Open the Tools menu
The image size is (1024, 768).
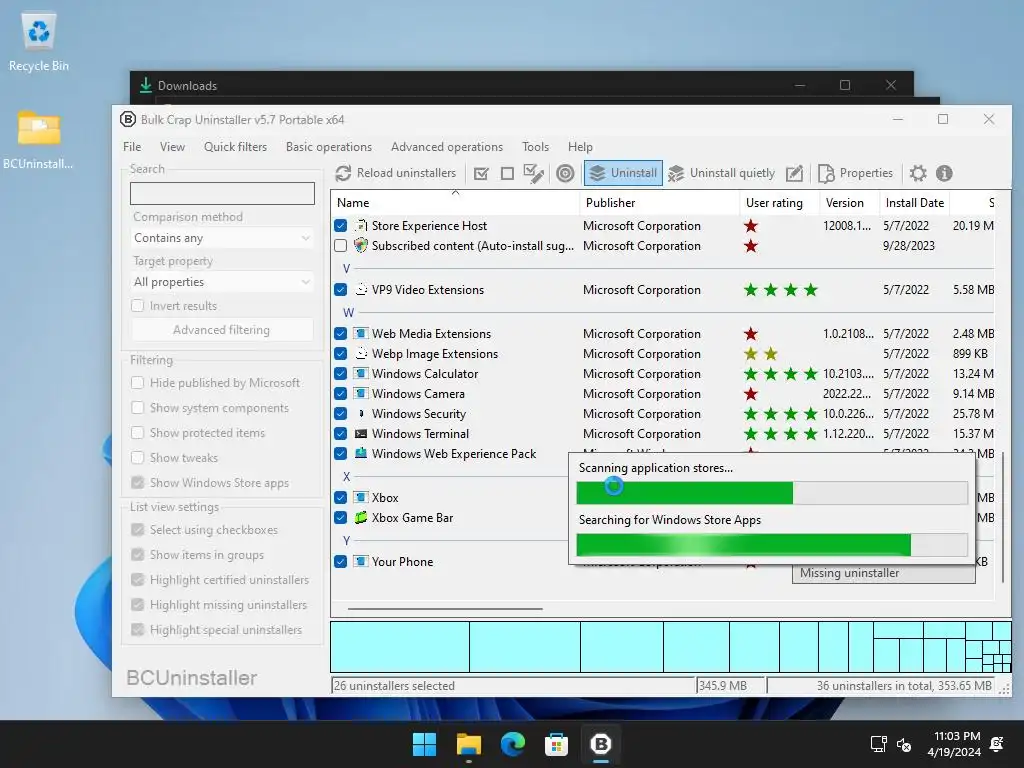tap(536, 147)
